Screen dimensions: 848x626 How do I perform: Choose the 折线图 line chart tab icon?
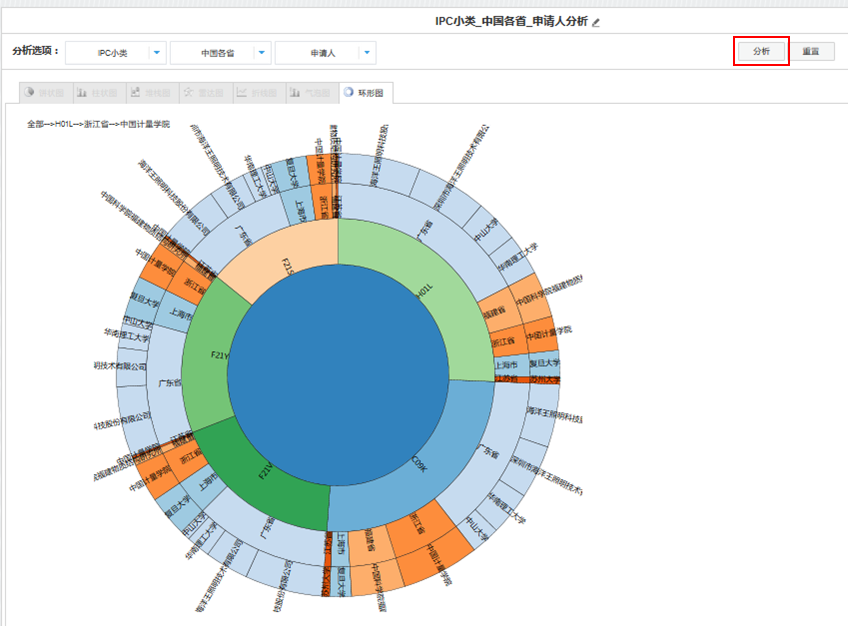[242, 93]
